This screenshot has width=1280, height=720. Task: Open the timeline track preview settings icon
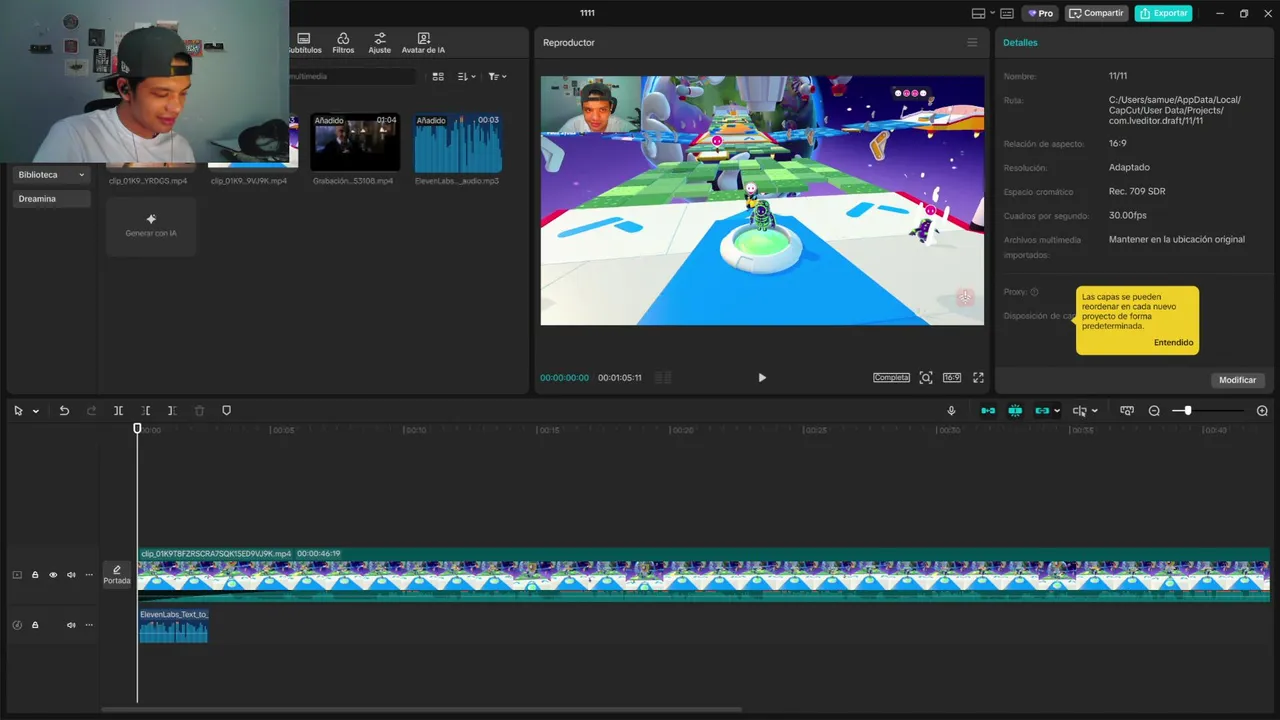click(1127, 411)
